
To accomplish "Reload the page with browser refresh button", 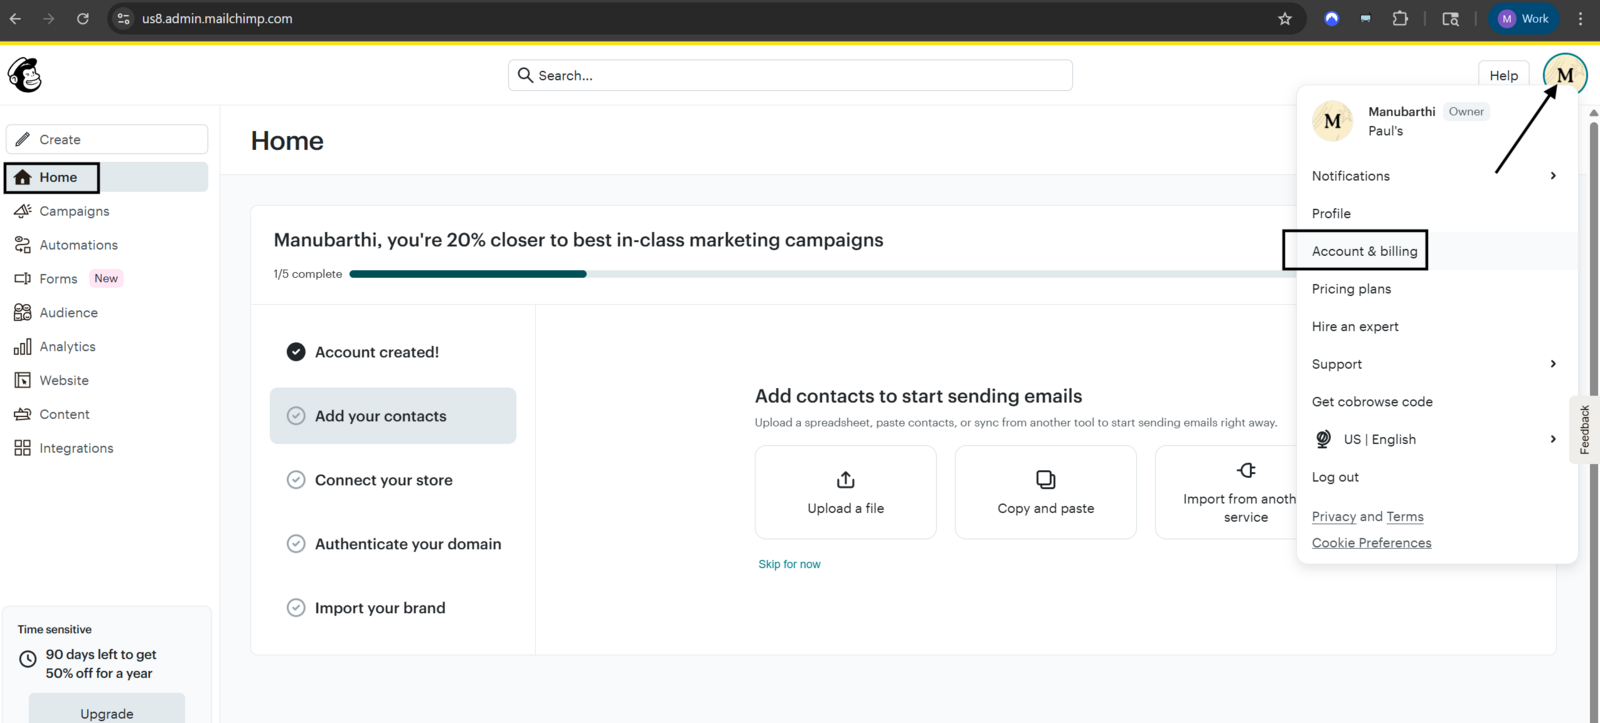I will tap(83, 19).
